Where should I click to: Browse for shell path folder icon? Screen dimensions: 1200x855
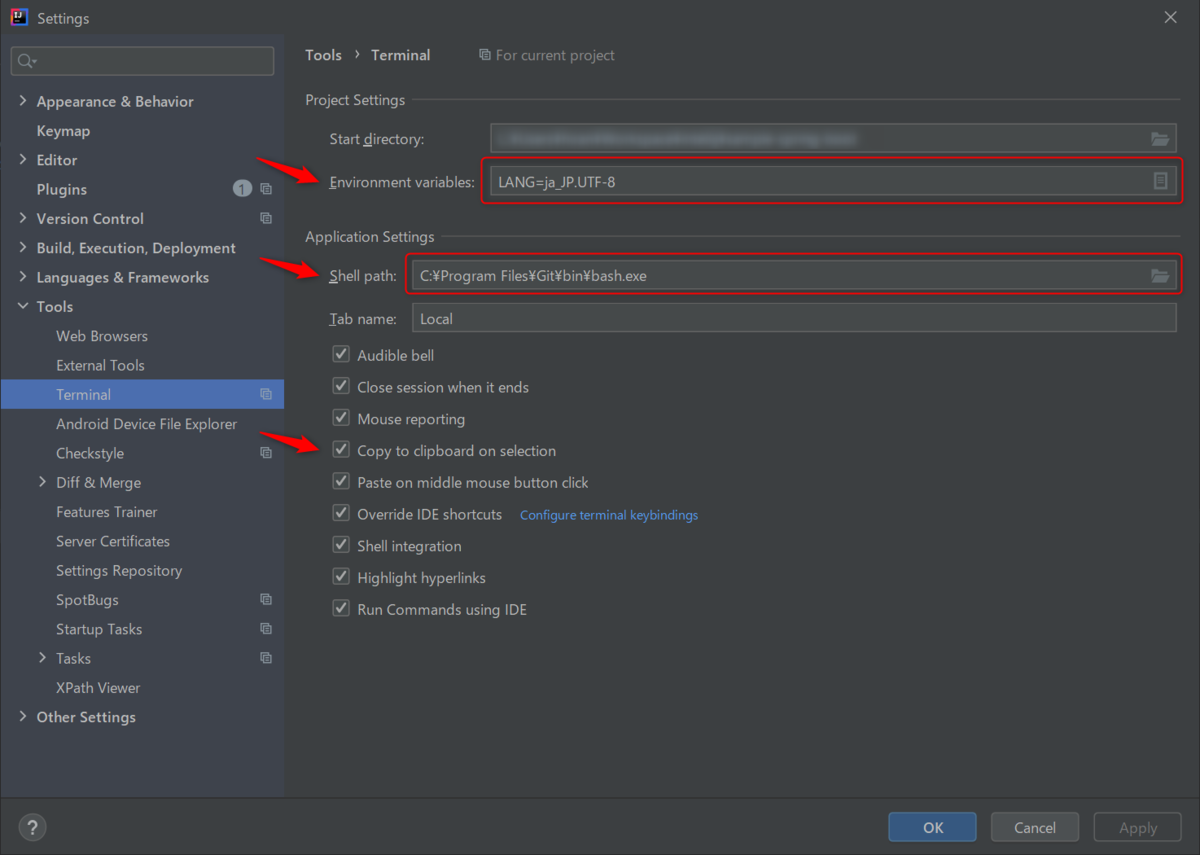coord(1160,275)
